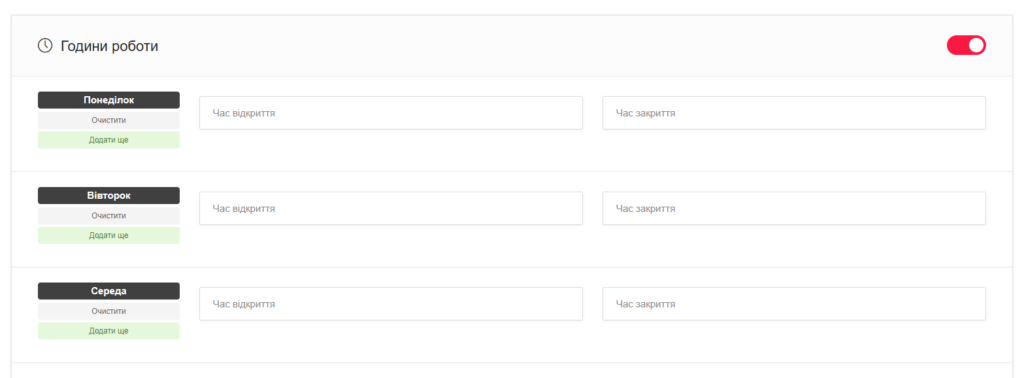The width and height of the screenshot is (1024, 378).
Task: Open Середа Час відкриття time field
Action: click(391, 304)
